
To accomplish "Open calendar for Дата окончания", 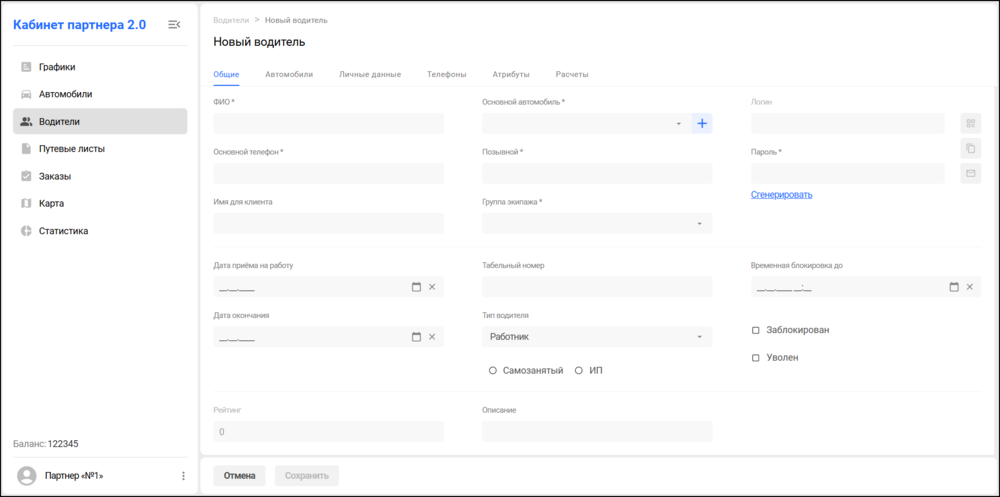I will click(416, 337).
